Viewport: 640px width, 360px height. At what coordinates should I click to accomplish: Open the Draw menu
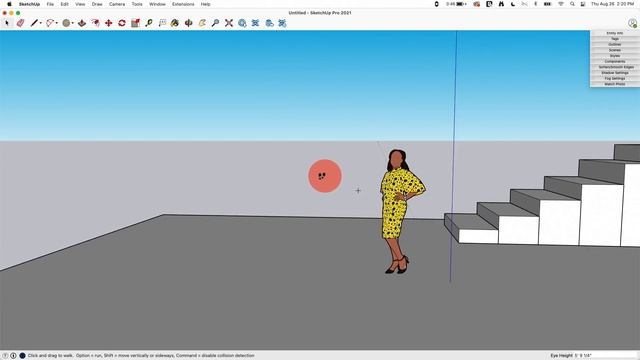(x=97, y=4)
